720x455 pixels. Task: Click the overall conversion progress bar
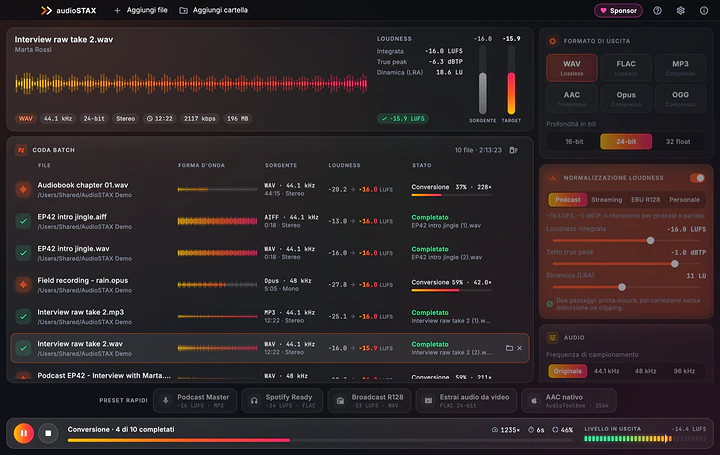(320, 440)
